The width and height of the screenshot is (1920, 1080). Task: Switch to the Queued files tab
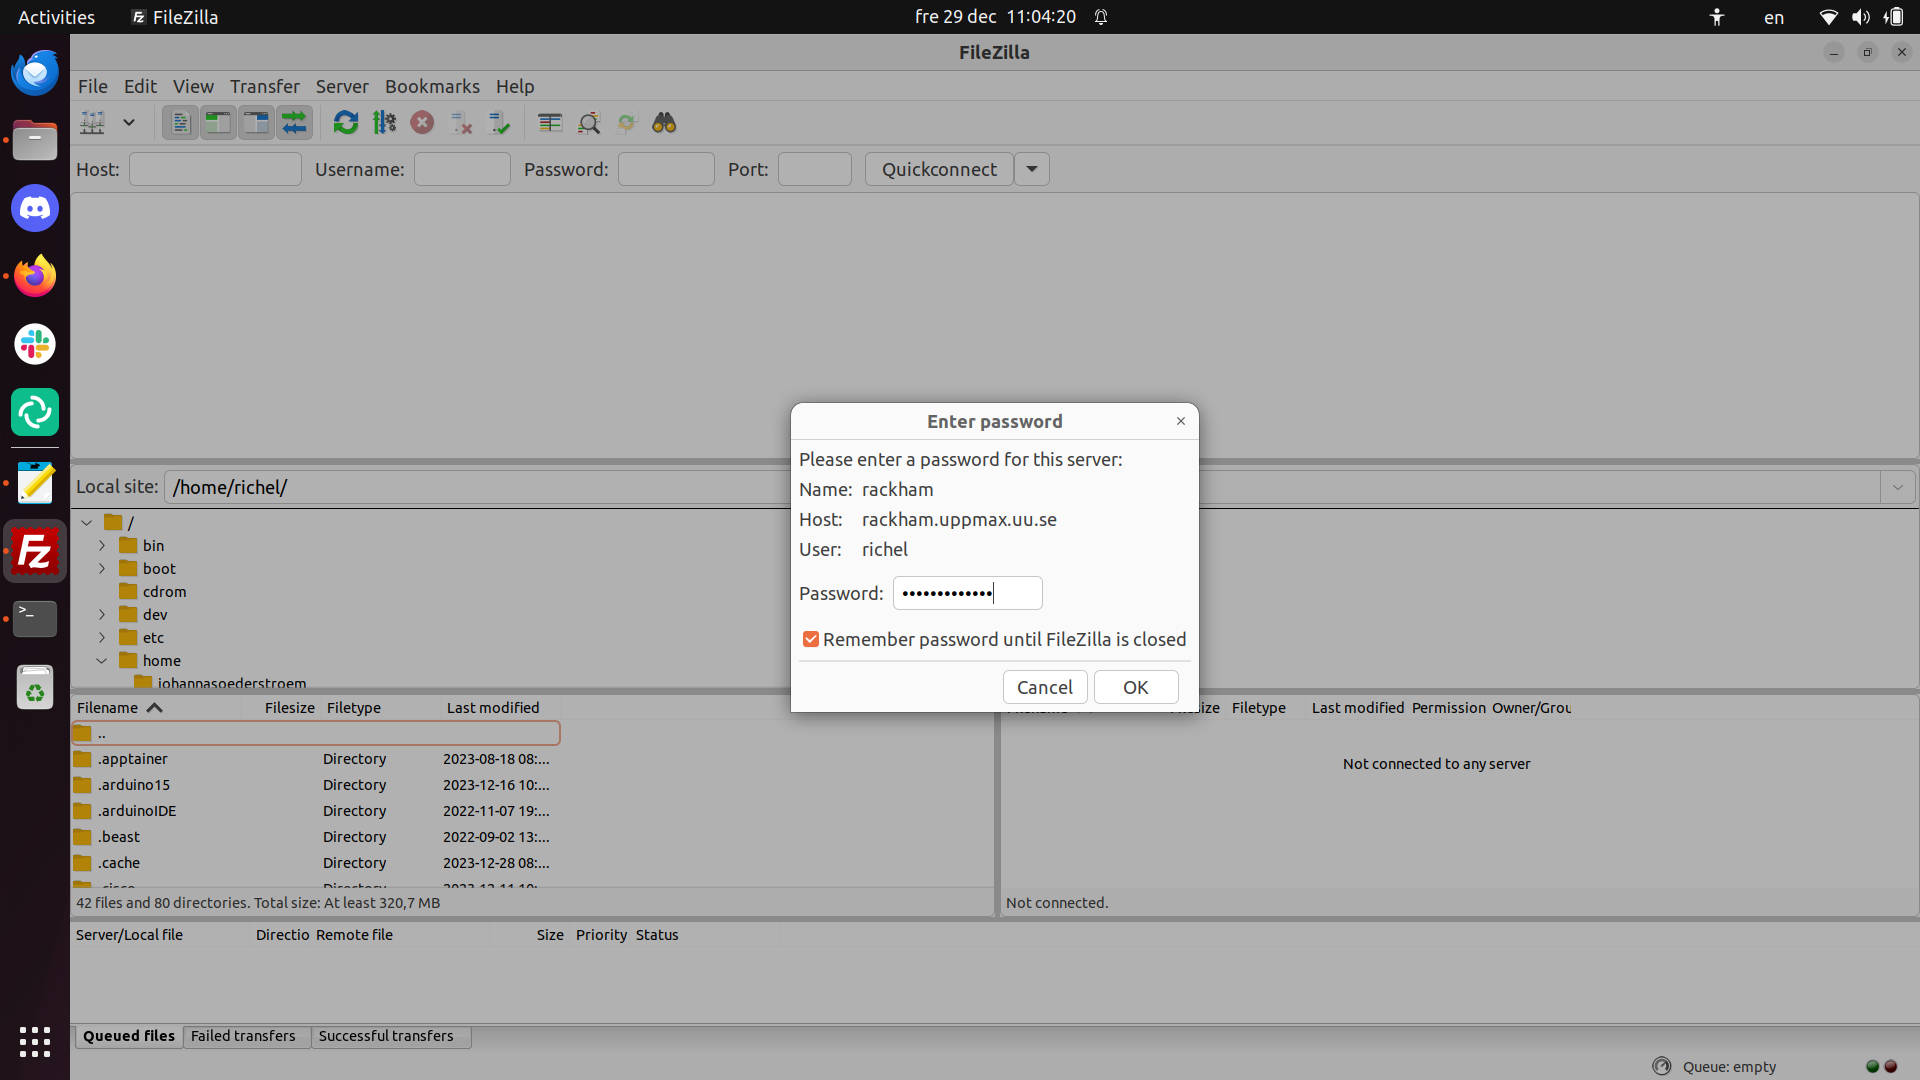(129, 1036)
